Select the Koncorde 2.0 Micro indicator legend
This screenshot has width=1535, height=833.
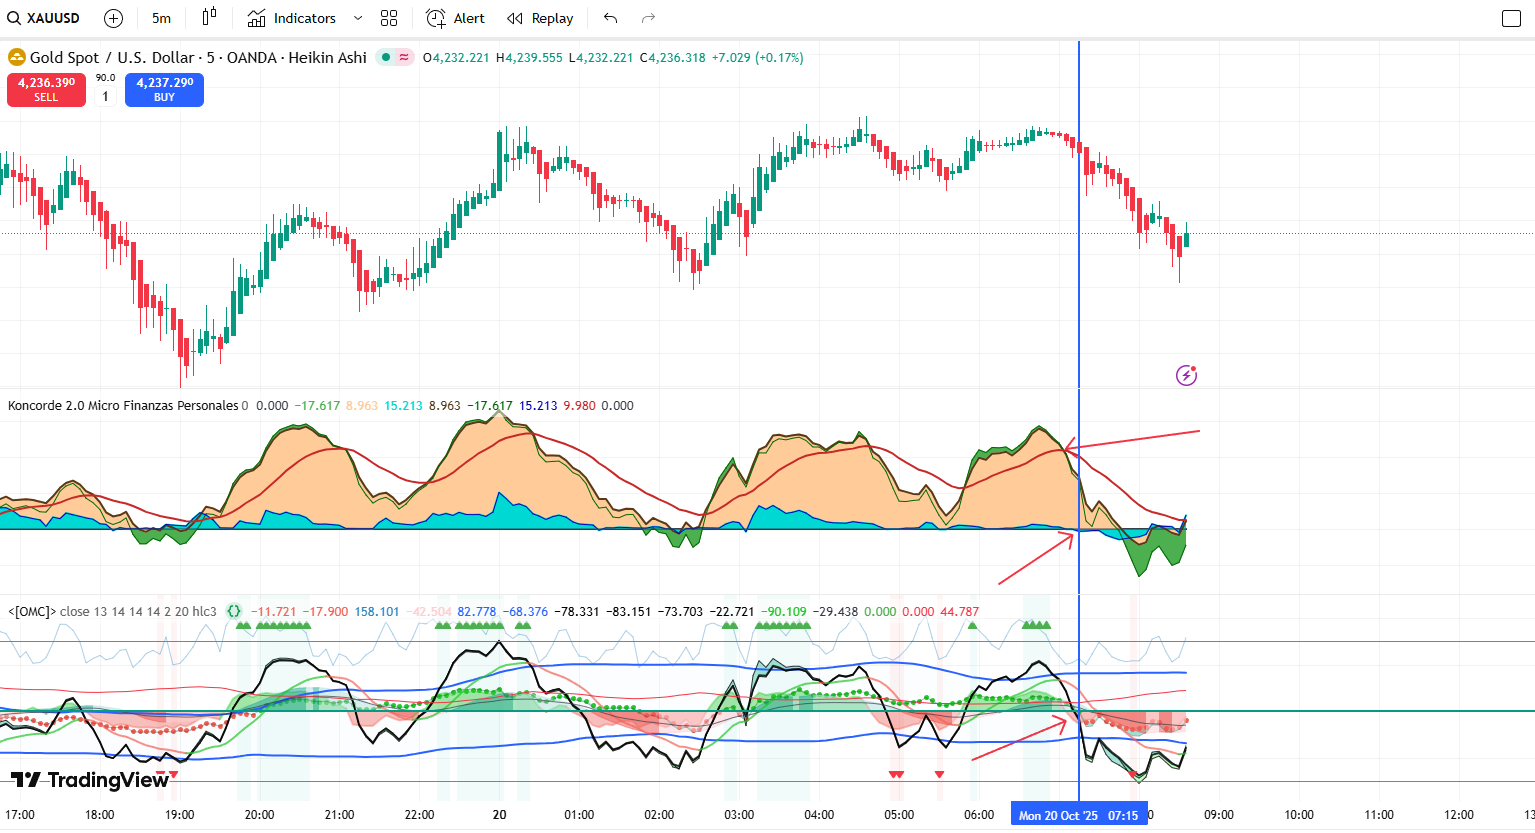tap(123, 405)
